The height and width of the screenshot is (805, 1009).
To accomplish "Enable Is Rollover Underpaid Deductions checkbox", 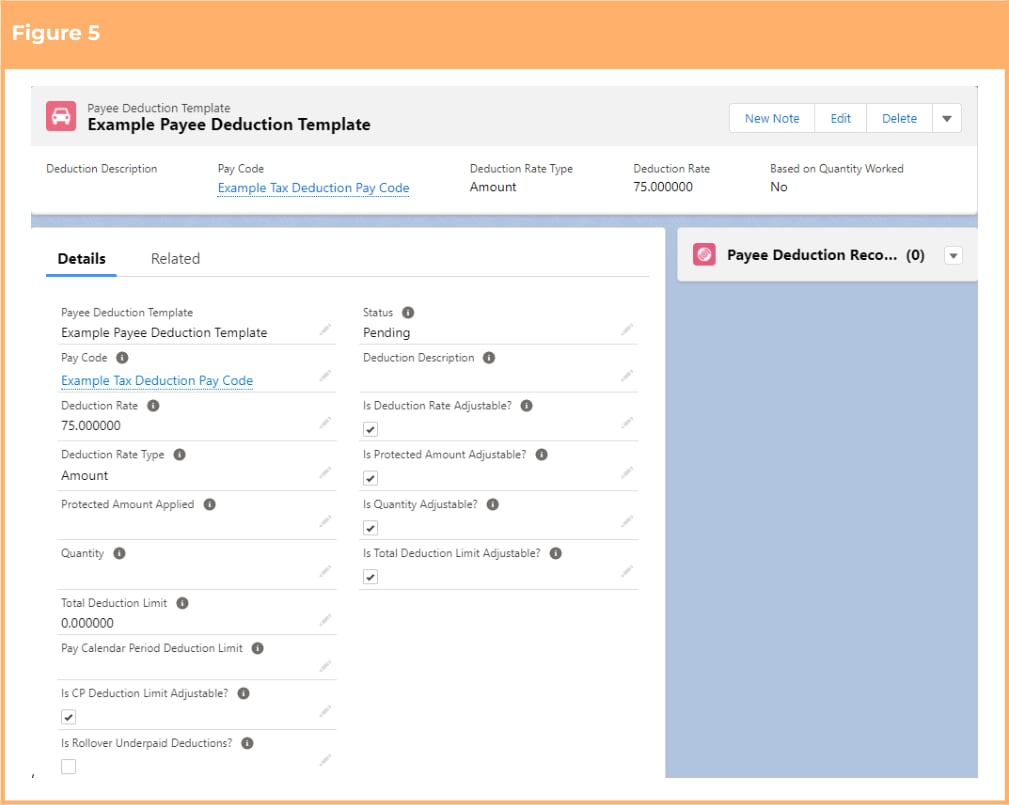I will point(69,766).
